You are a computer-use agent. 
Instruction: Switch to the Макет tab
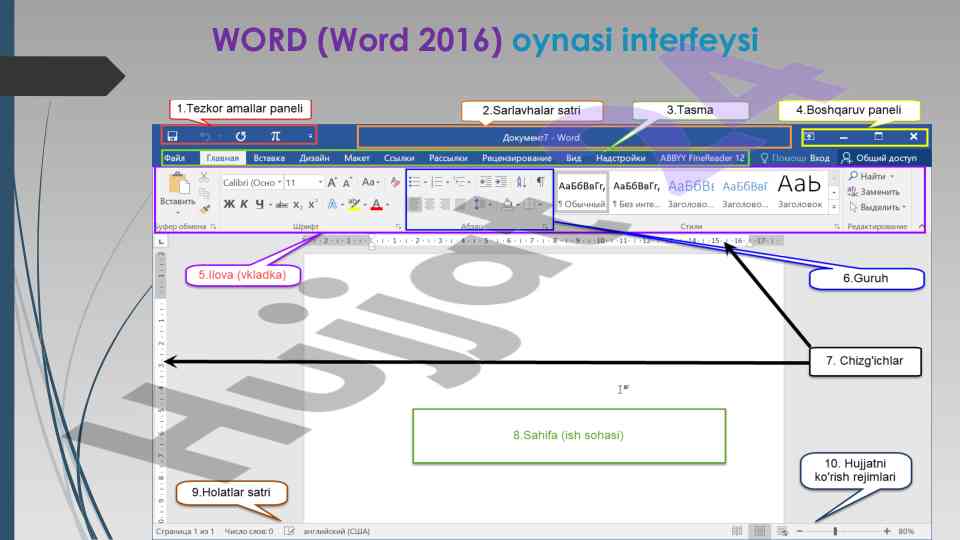pyautogui.click(x=356, y=158)
